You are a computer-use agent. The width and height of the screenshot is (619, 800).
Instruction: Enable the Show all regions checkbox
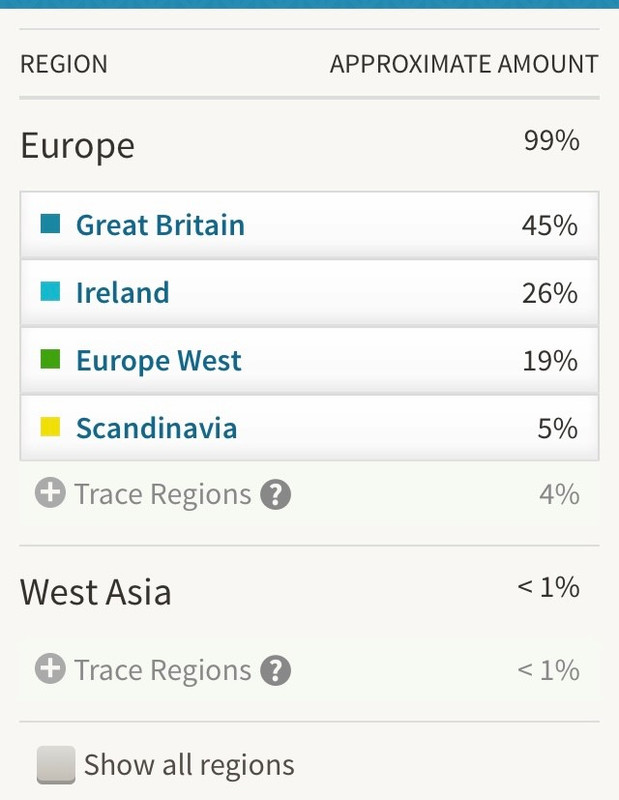[56, 765]
